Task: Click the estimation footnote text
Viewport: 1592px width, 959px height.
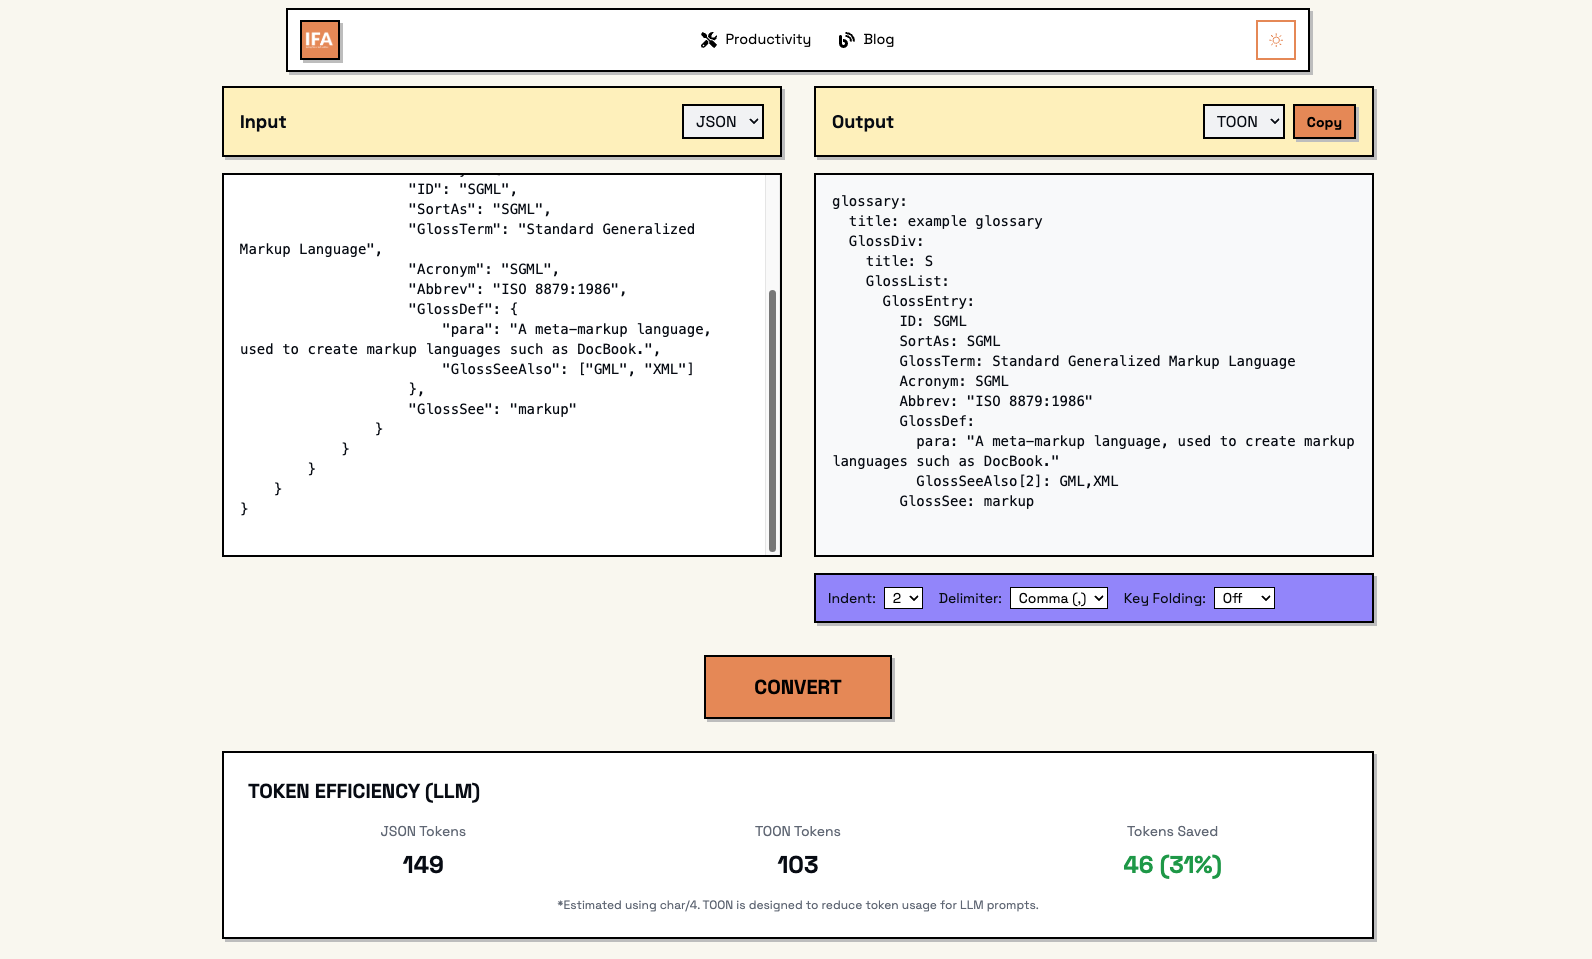Action: [798, 905]
